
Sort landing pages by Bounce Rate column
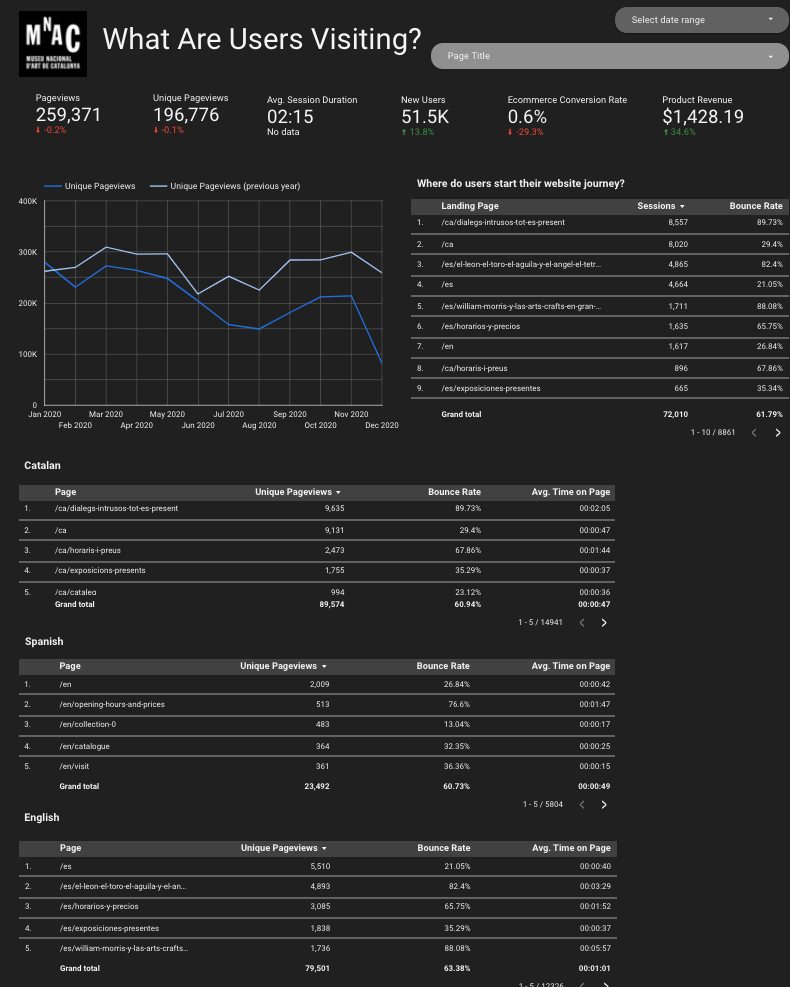[x=755, y=206]
